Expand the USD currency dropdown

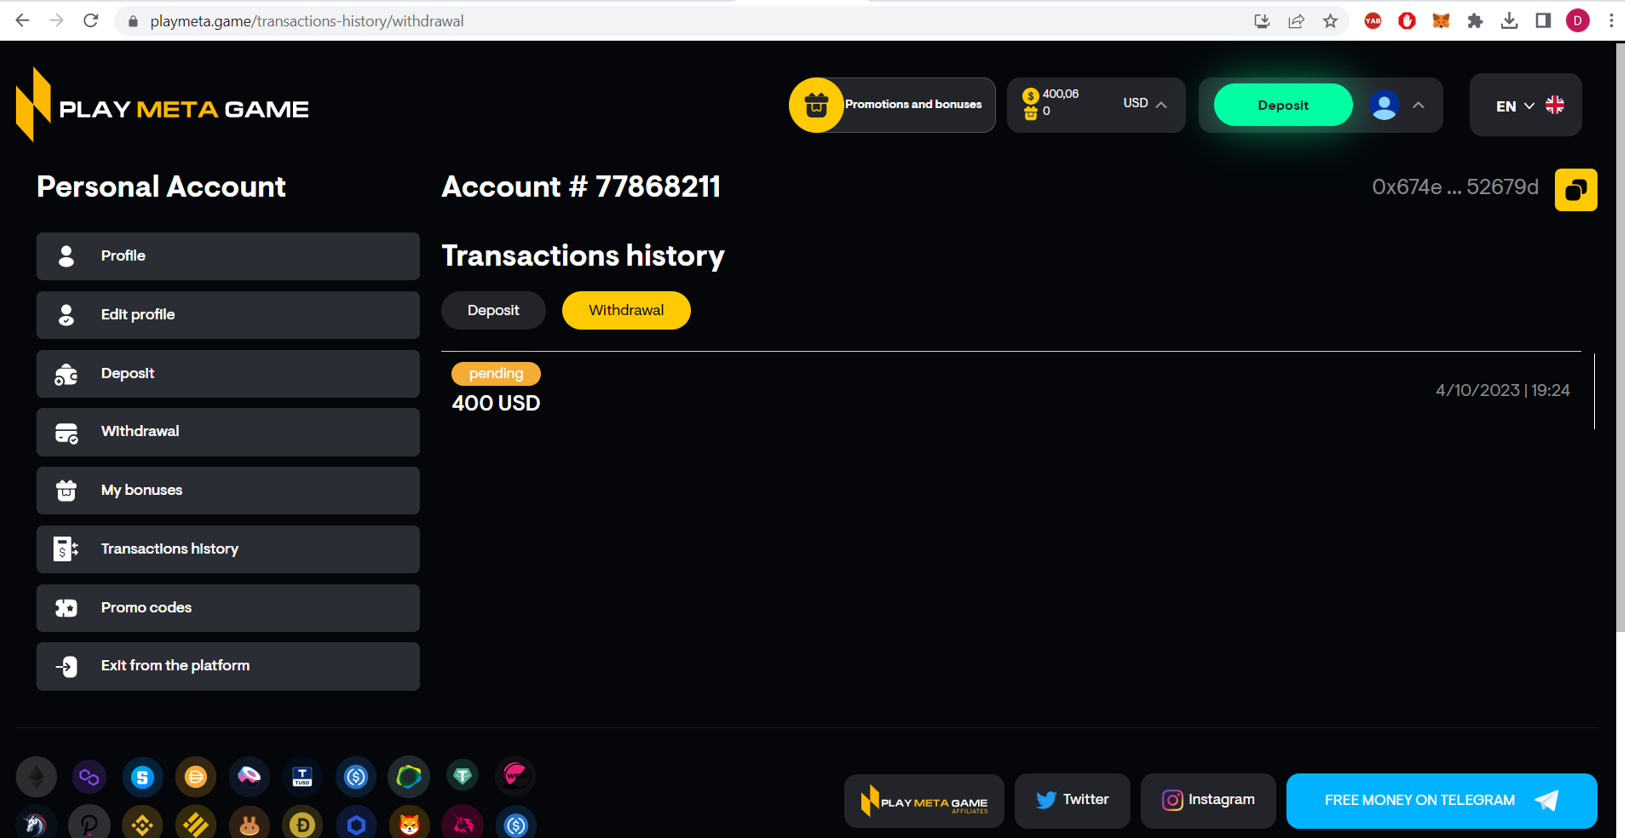1145,104
